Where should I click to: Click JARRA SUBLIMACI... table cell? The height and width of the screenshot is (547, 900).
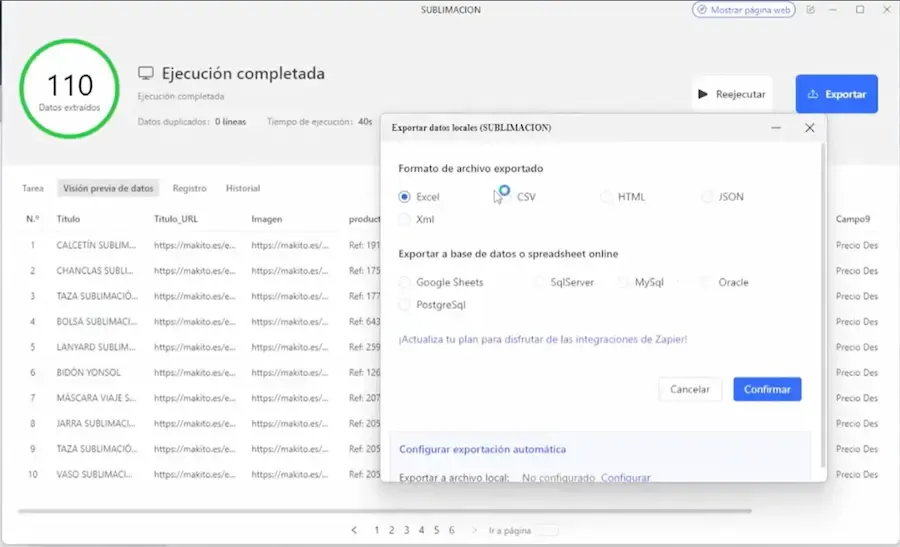[96, 424]
